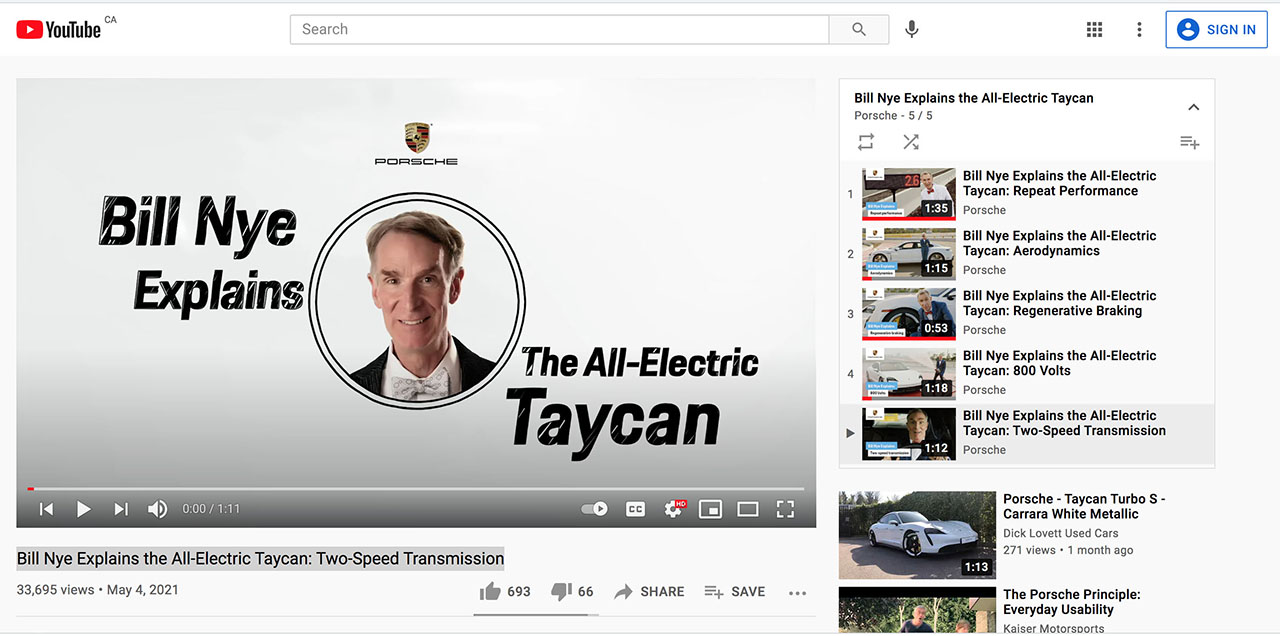Viewport: 1280px width, 636px height.
Task: Click the Everyday Usability video thumbnail
Action: (917, 610)
